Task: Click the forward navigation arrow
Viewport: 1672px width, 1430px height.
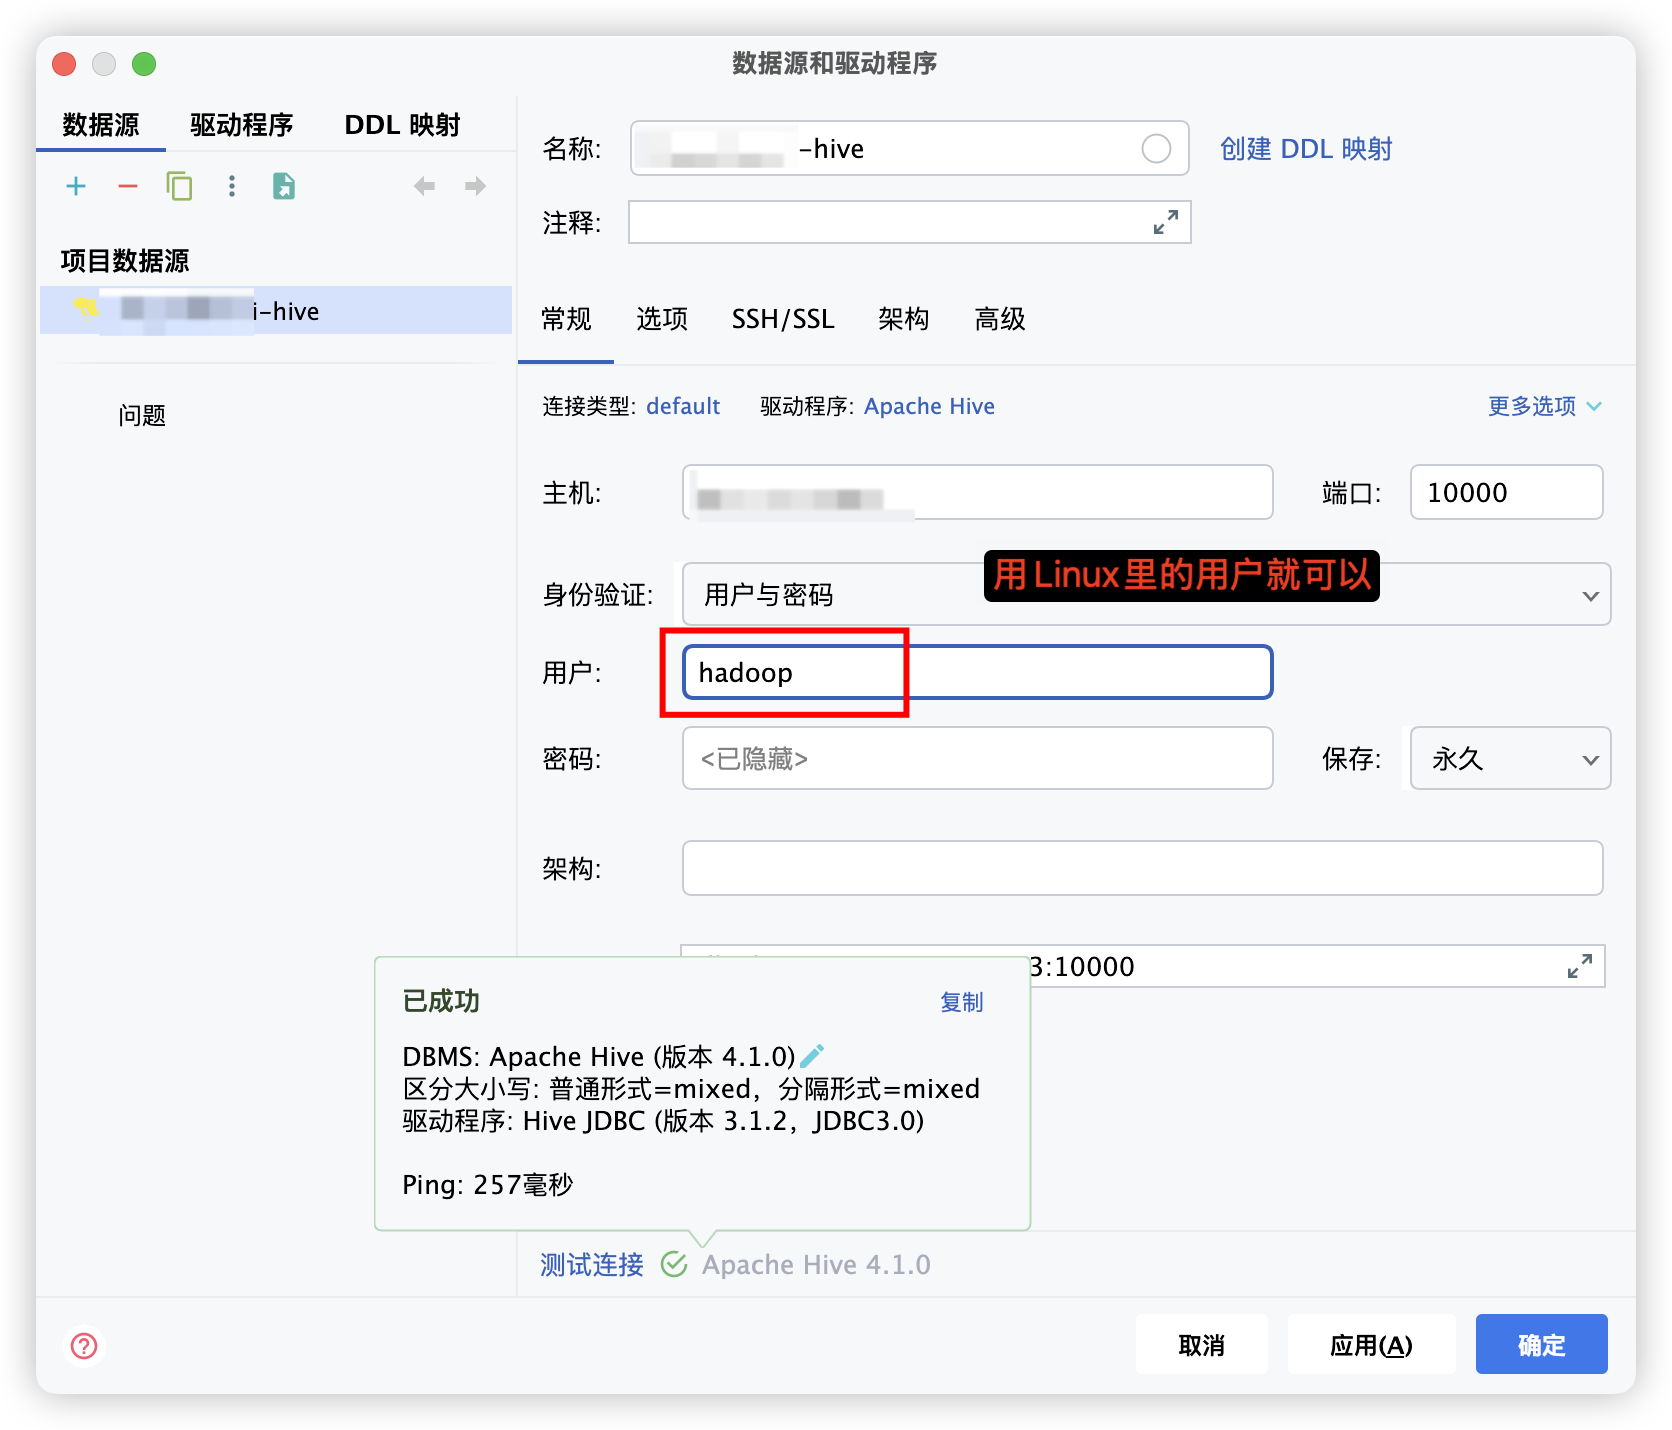Action: point(474,186)
